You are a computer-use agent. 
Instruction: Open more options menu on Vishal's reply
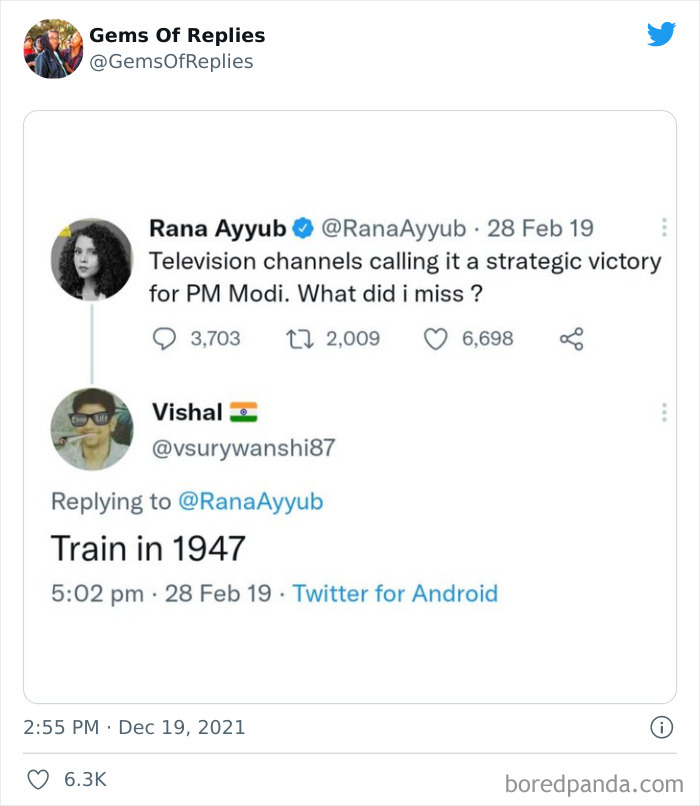[663, 411]
